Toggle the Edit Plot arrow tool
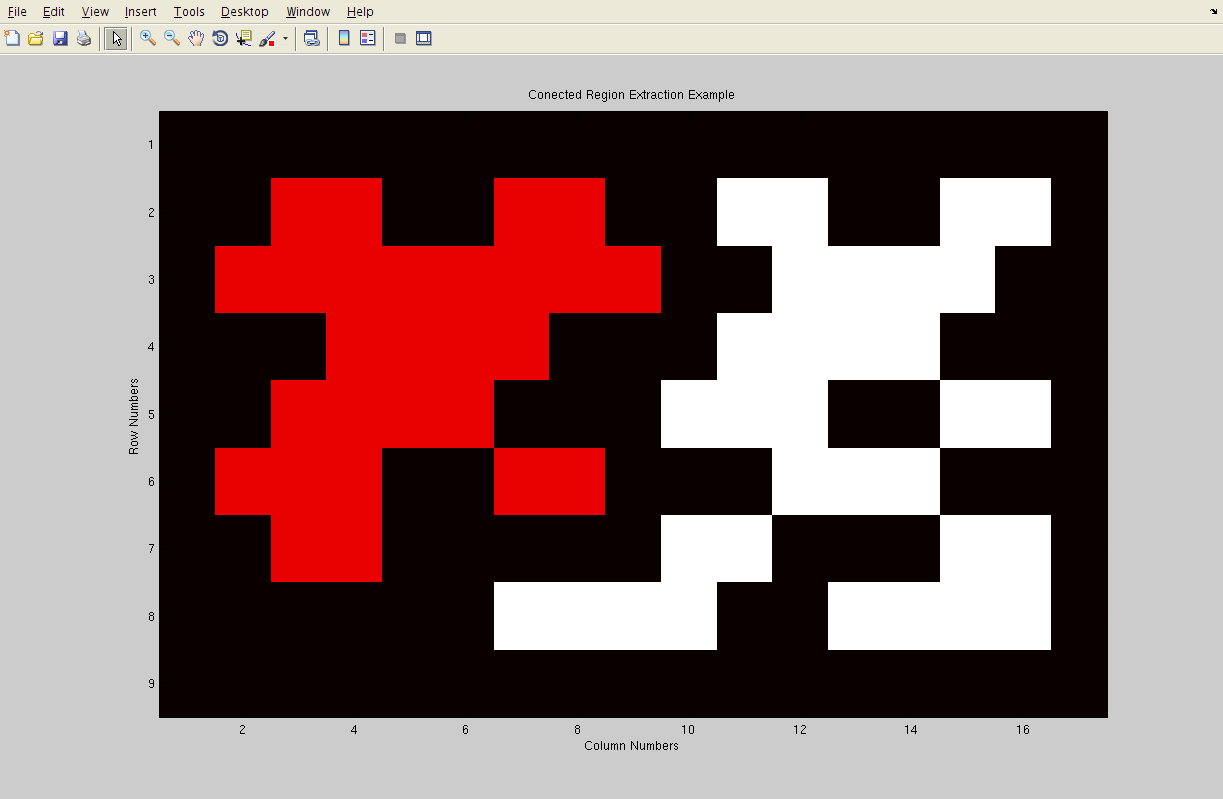This screenshot has height=799, width=1223. coord(116,39)
